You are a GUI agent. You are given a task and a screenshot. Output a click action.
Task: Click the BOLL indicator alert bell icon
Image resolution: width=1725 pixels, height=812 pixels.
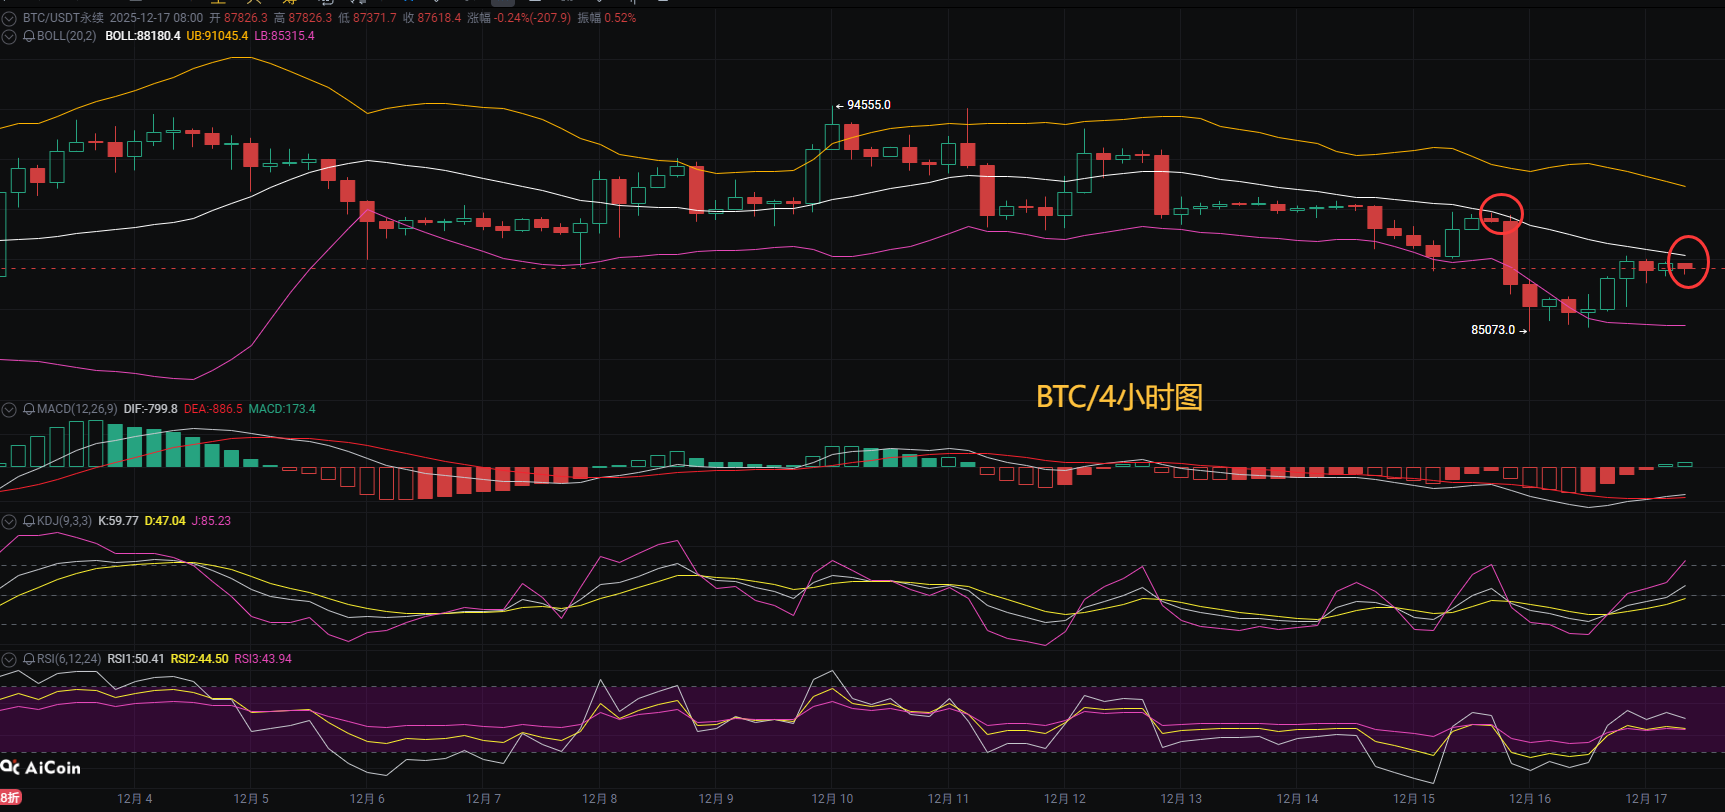[x=29, y=36]
